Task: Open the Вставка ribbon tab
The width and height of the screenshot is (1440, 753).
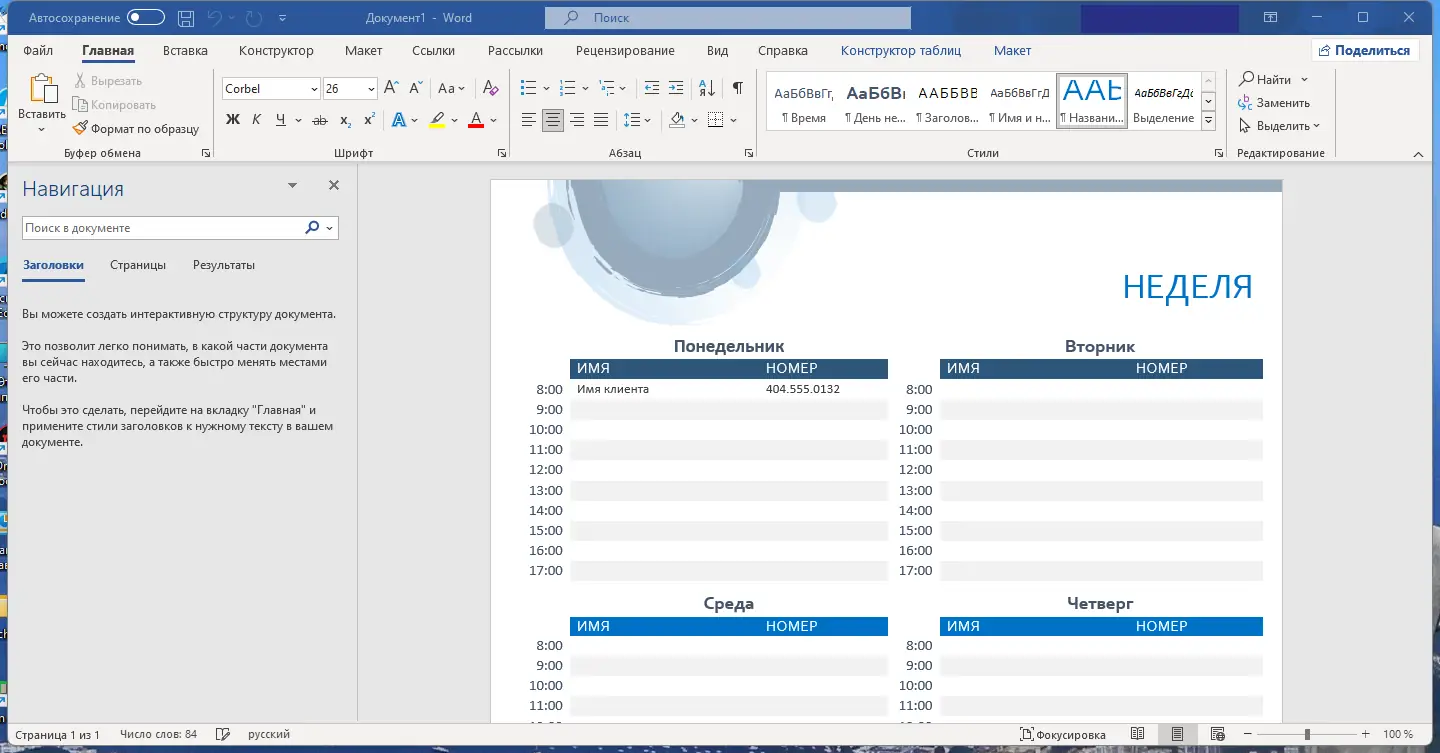Action: click(x=185, y=51)
